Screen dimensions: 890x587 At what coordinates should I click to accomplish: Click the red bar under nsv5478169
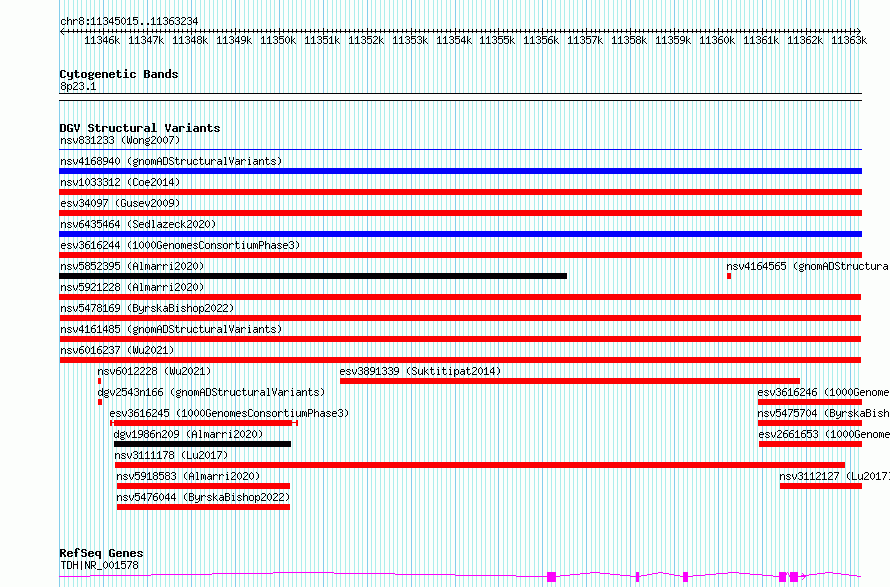460,318
